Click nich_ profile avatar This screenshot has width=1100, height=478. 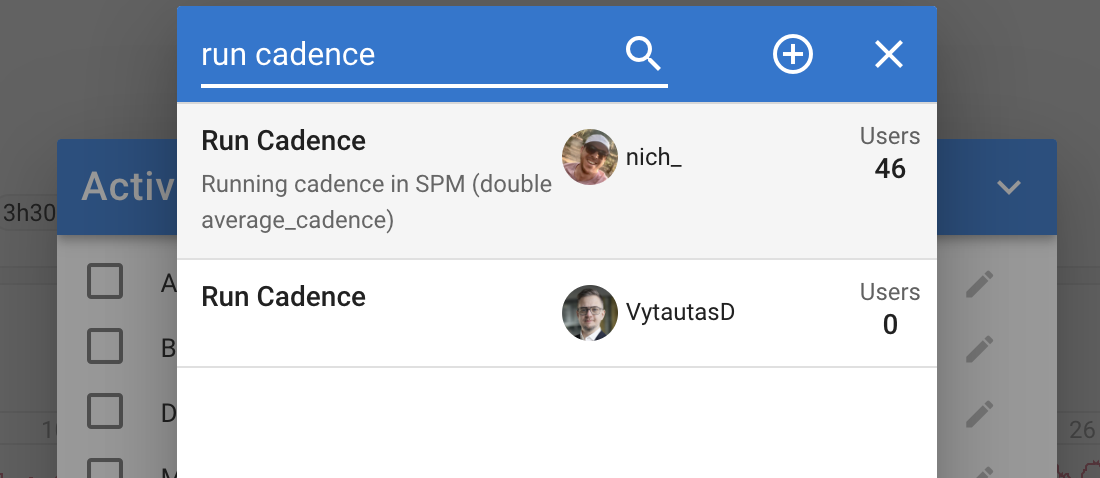coord(590,157)
